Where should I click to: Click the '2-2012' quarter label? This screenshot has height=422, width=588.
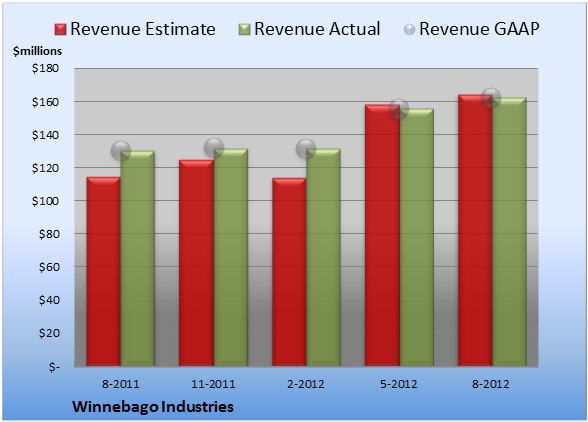click(306, 384)
